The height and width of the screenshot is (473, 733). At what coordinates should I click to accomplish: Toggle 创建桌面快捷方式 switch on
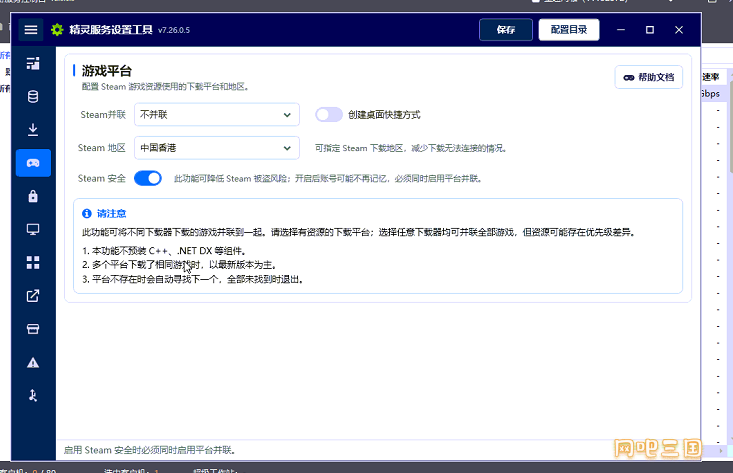click(329, 115)
